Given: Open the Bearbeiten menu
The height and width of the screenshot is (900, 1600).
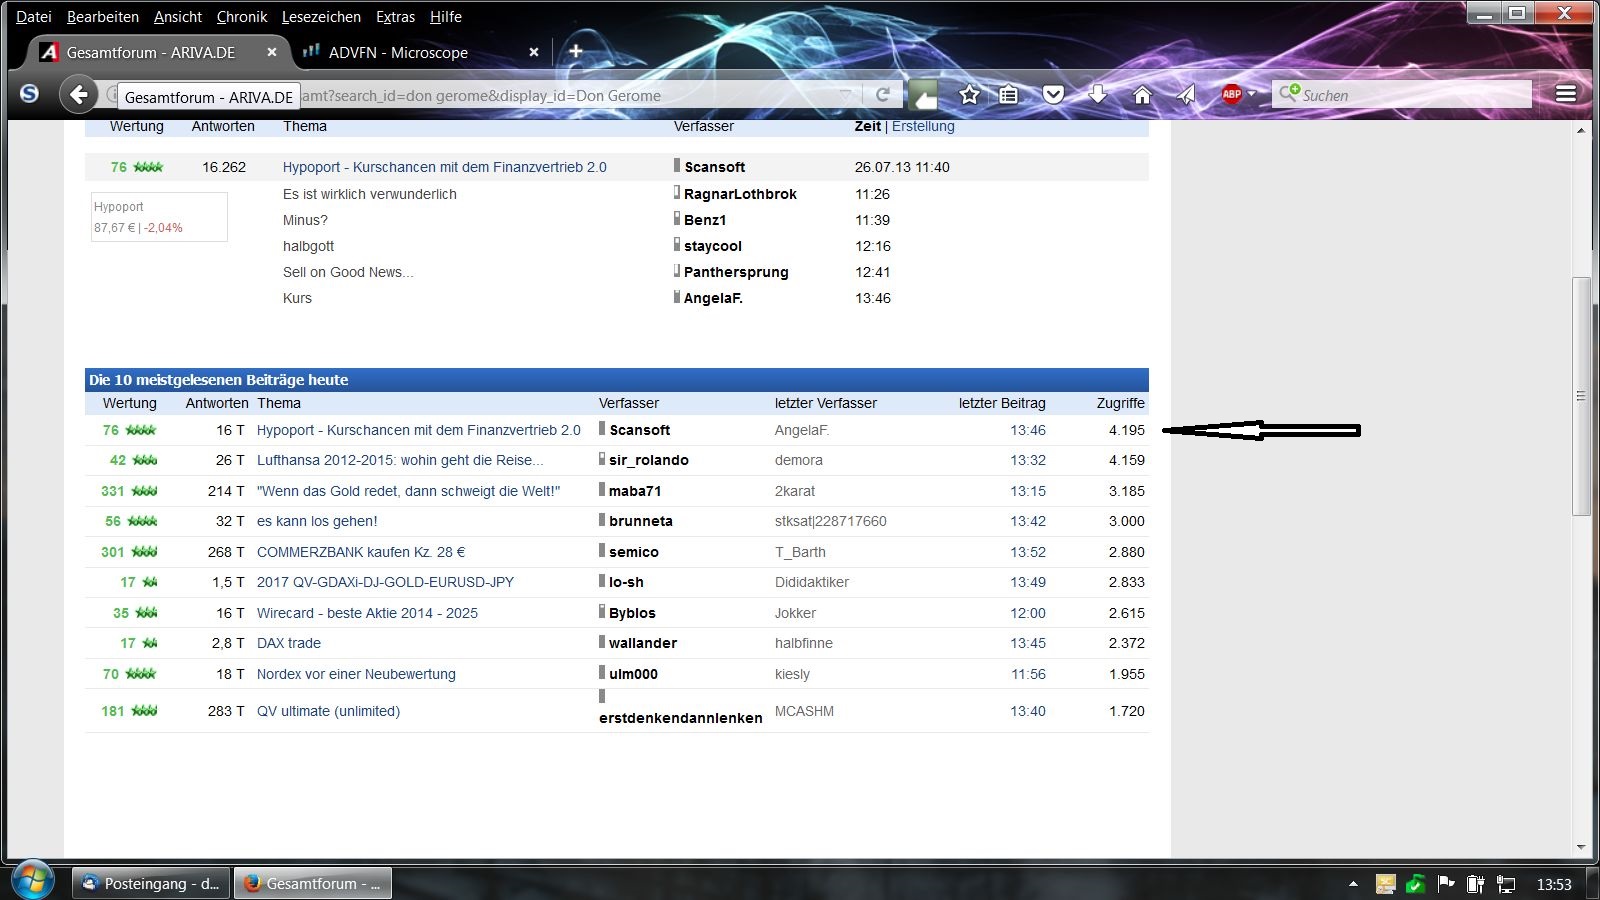Looking at the screenshot, I should 103,17.
